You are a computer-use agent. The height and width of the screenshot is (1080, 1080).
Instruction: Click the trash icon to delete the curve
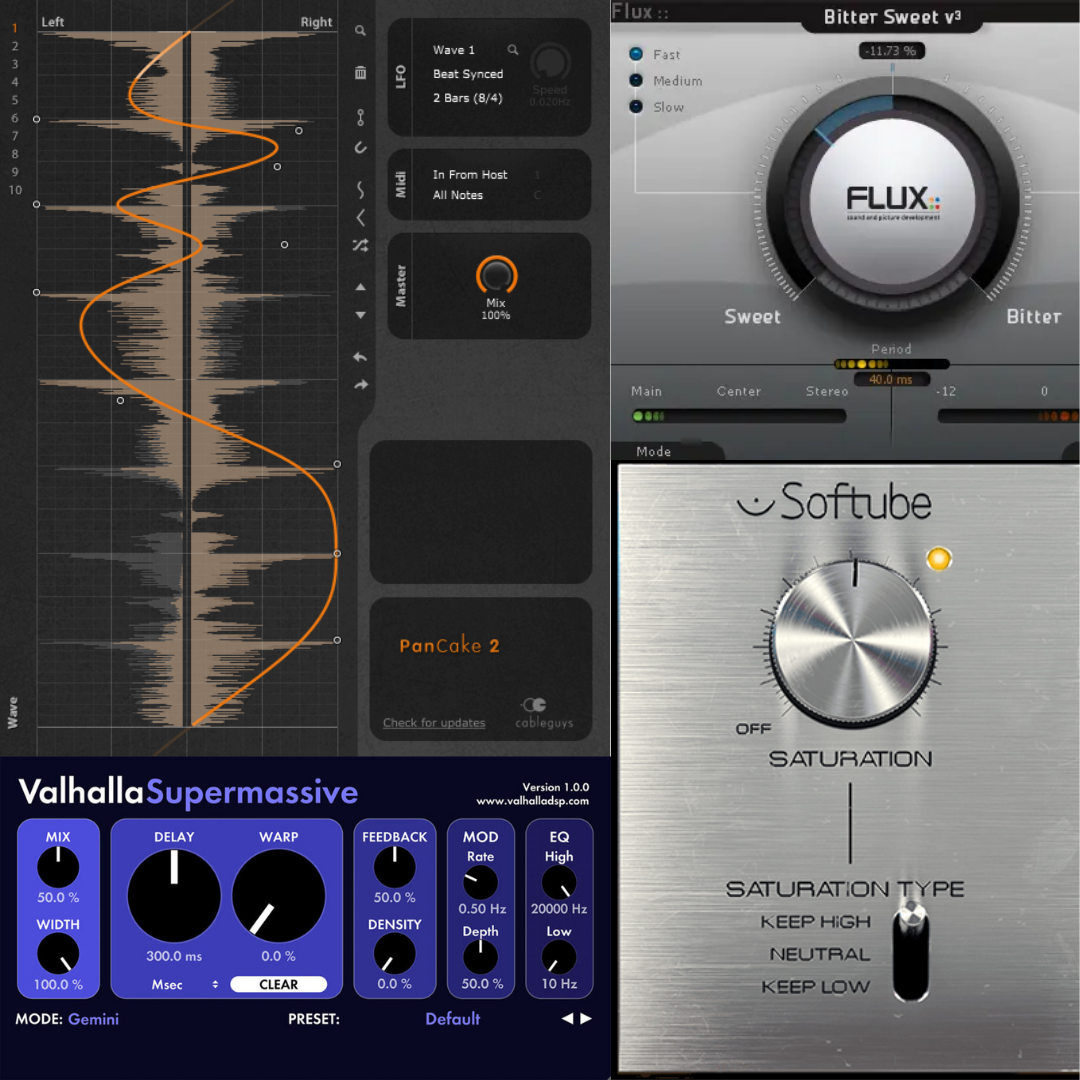[360, 72]
